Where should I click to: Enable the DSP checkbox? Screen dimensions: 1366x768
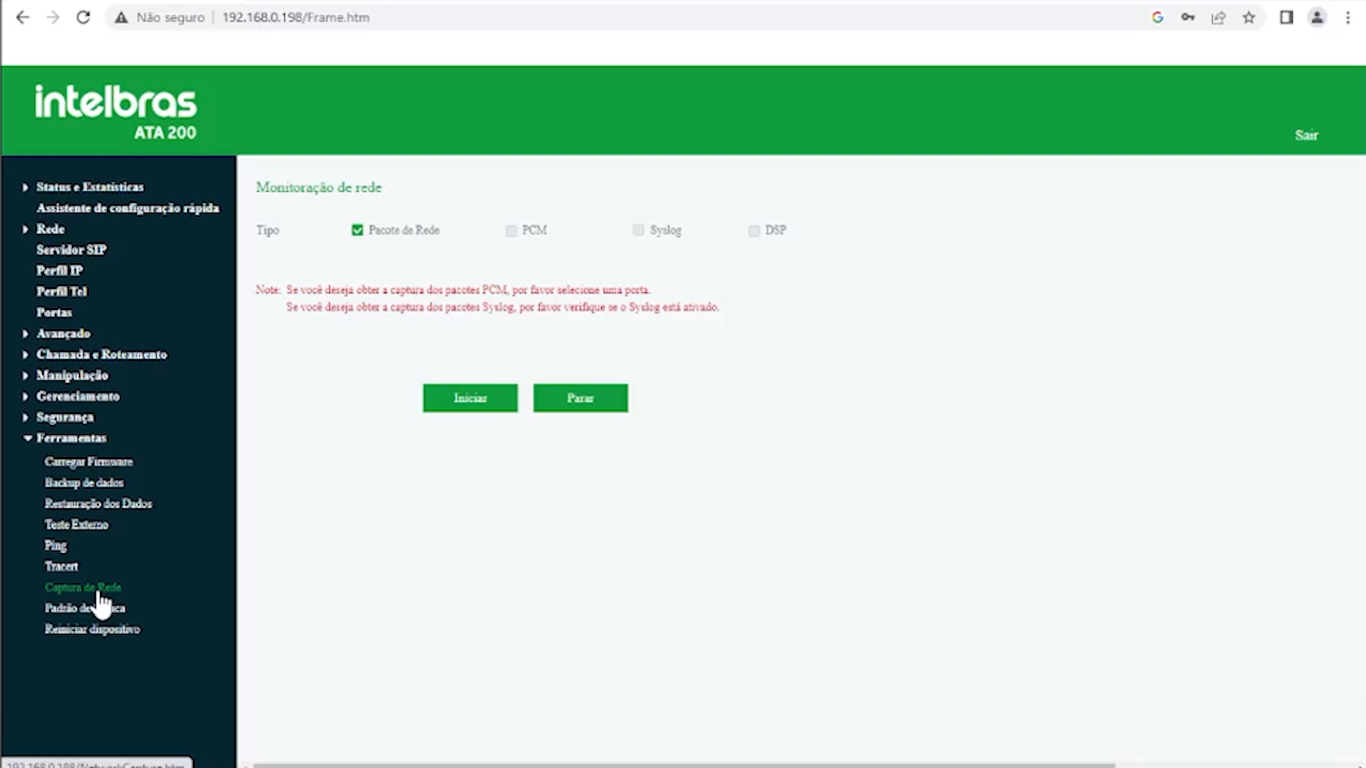(x=754, y=230)
